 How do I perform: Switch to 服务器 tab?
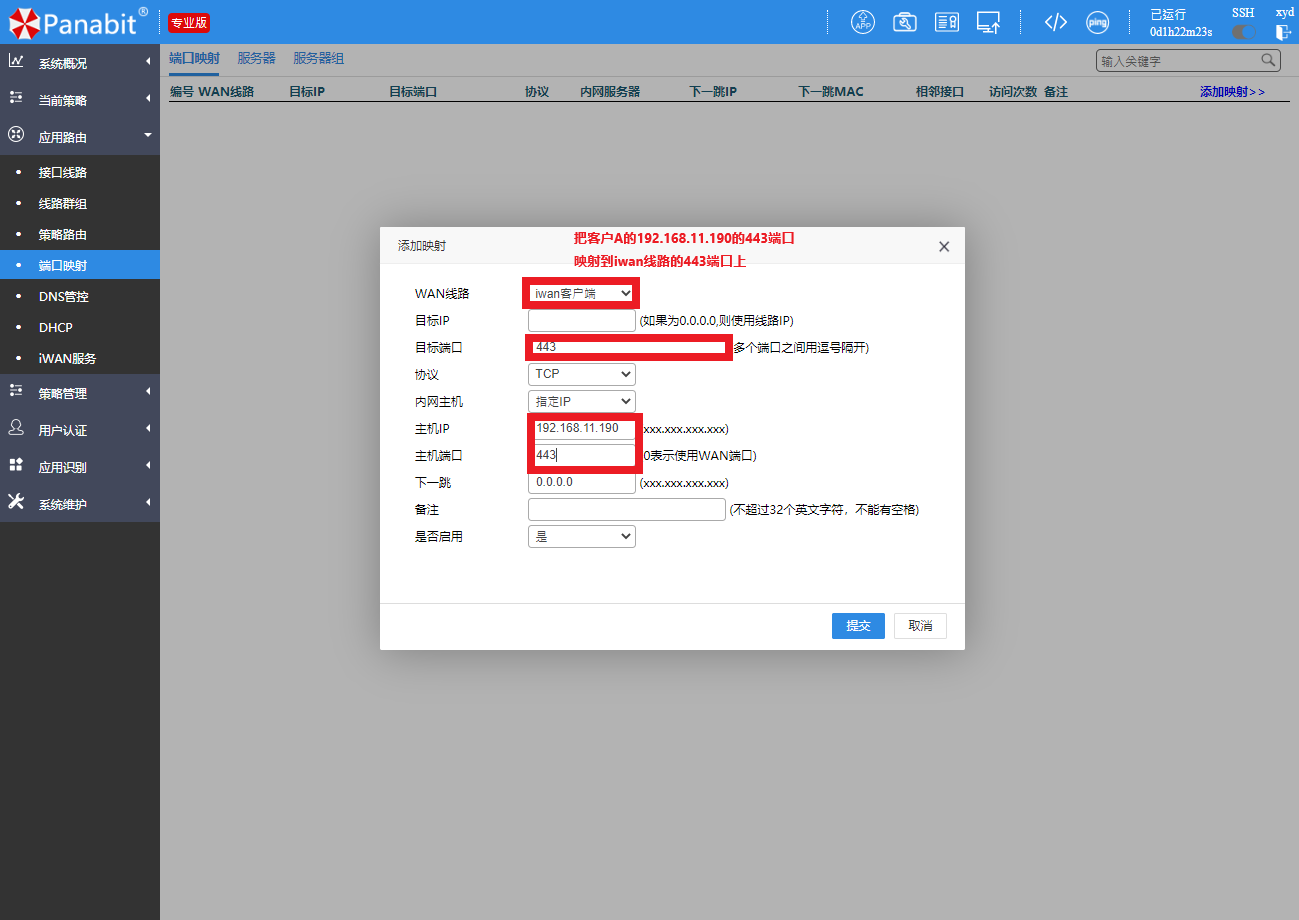click(x=256, y=59)
